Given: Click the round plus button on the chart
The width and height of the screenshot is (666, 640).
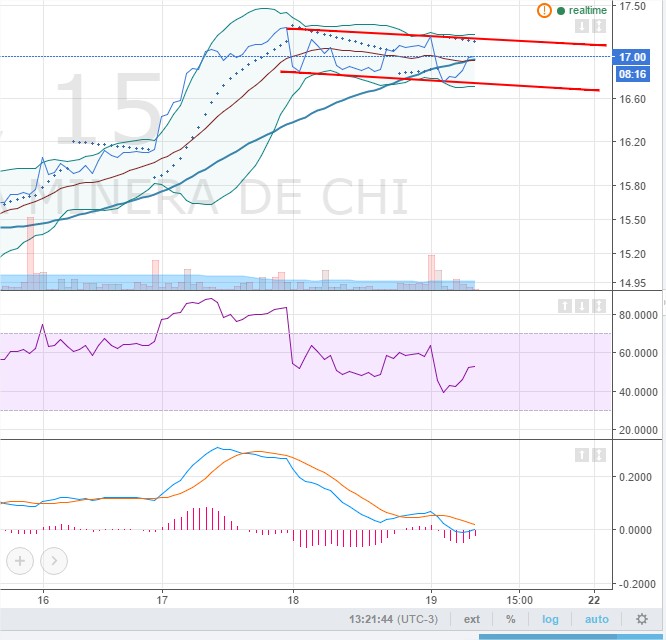Looking at the screenshot, I should click(19, 561).
